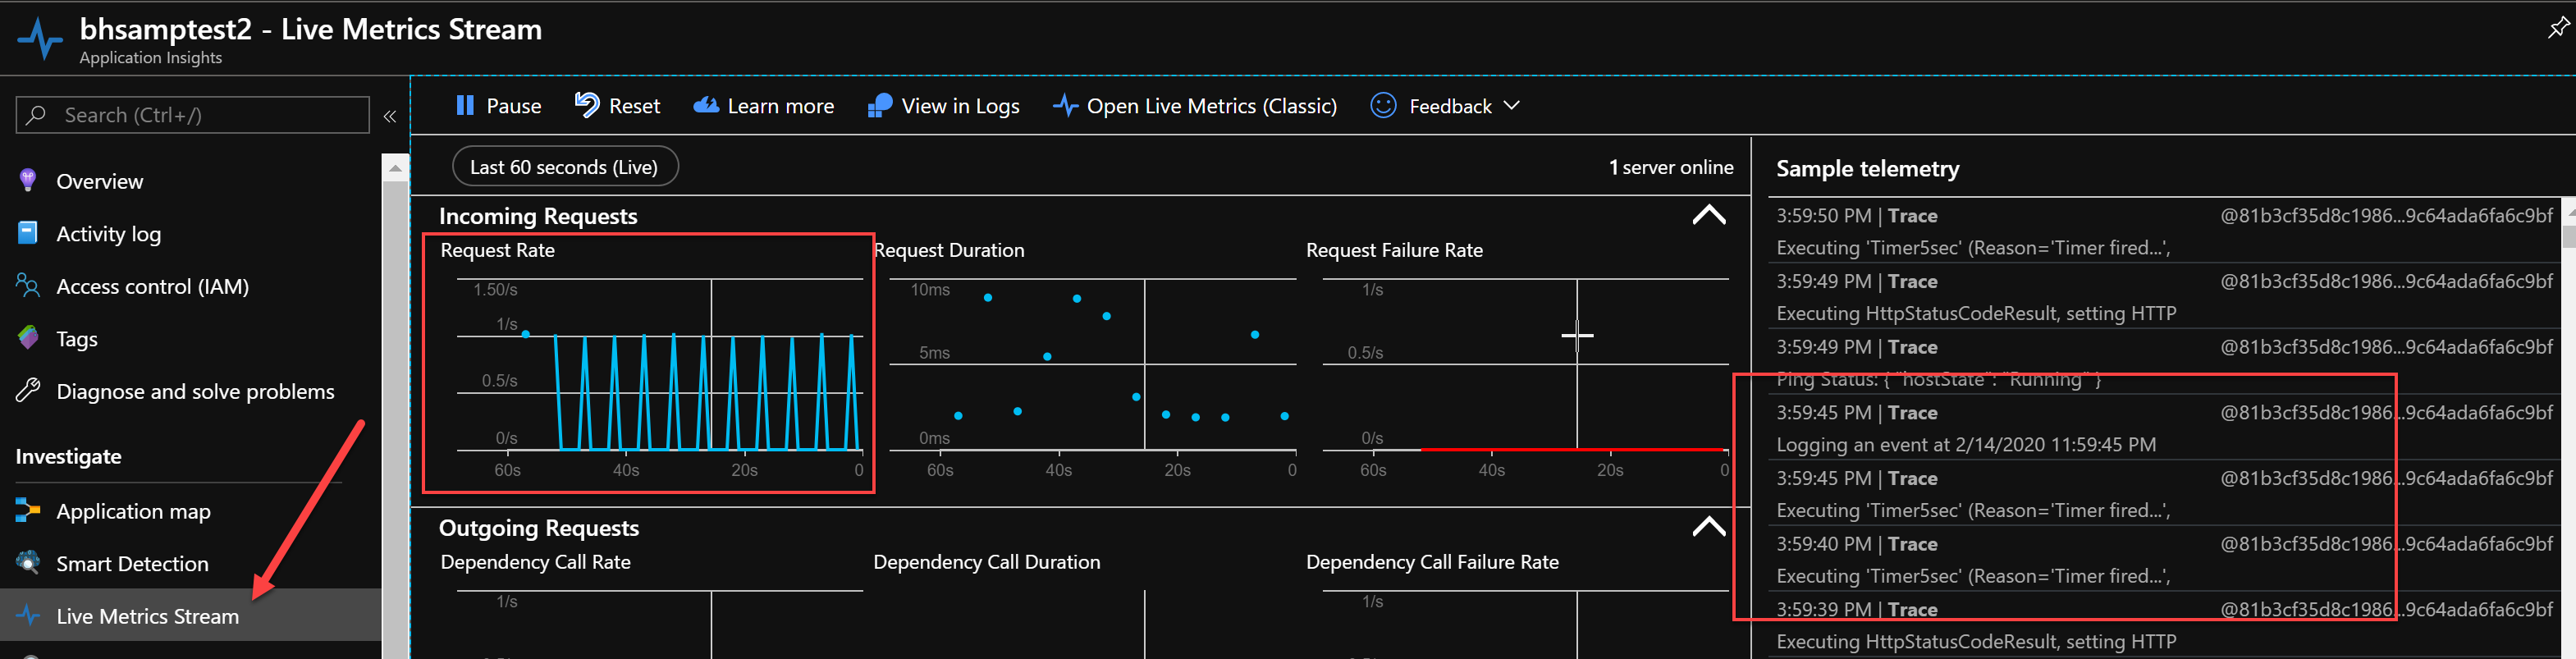Collapse sidebar with the double chevron icon

[390, 117]
